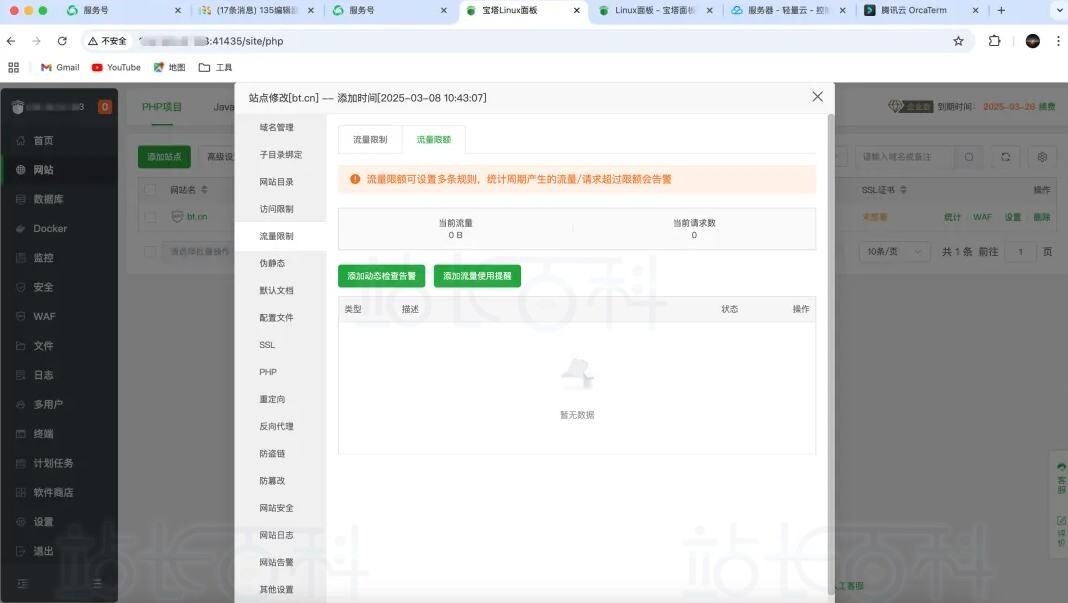
Task: Click 添加动态检查告警 button
Action: (x=381, y=276)
